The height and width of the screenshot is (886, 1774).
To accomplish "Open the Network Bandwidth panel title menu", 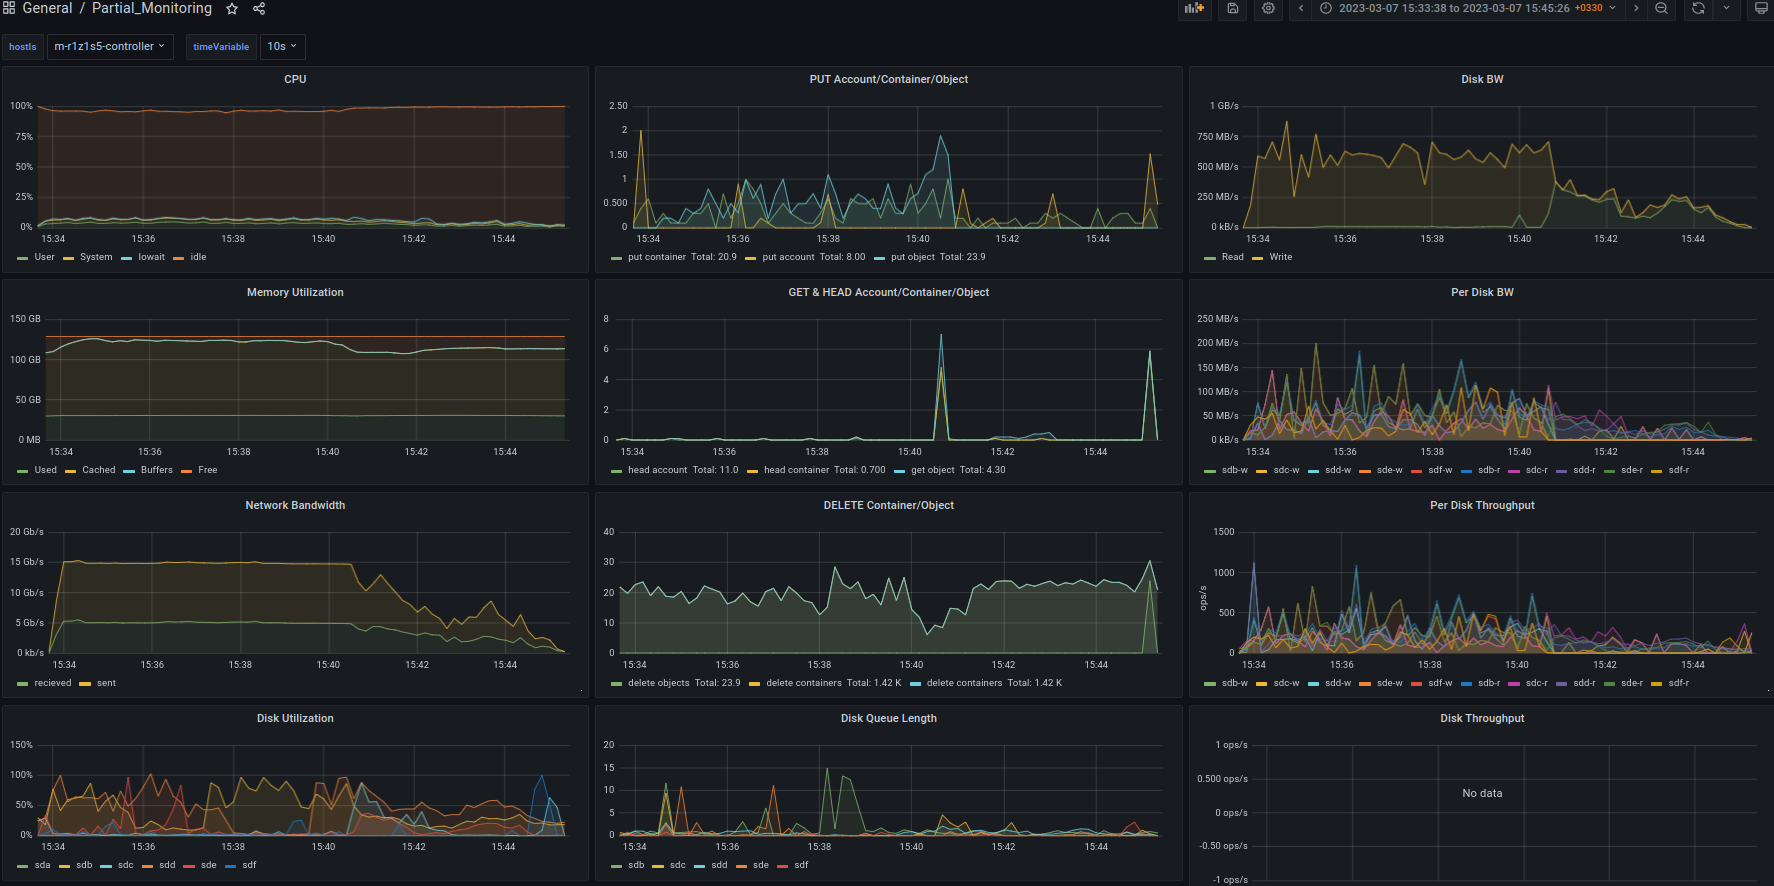I will (x=295, y=506).
